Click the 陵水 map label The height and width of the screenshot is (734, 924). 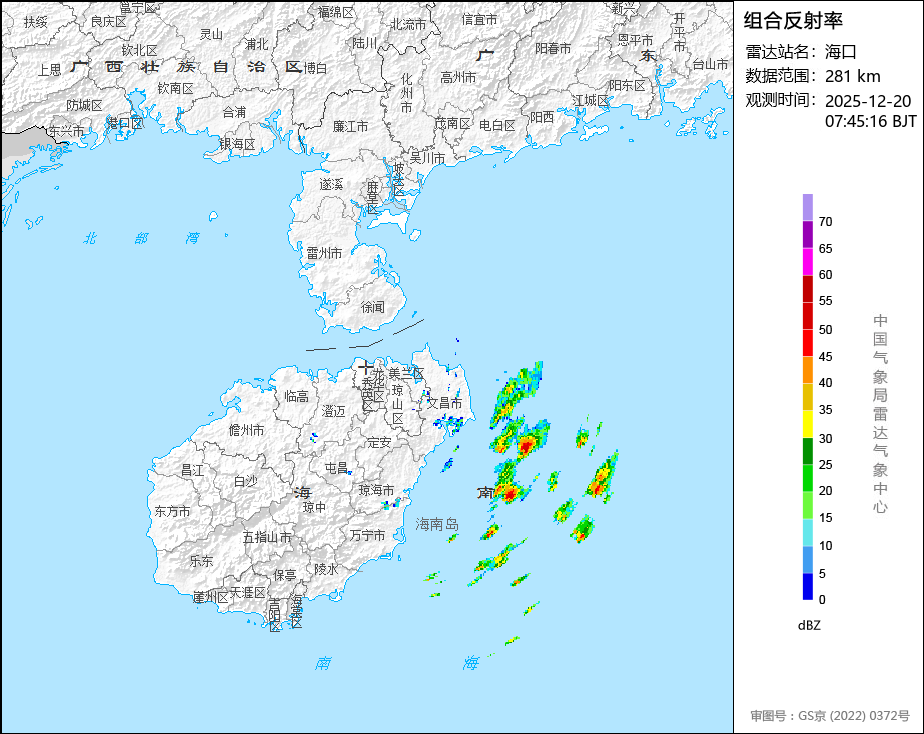tap(326, 569)
